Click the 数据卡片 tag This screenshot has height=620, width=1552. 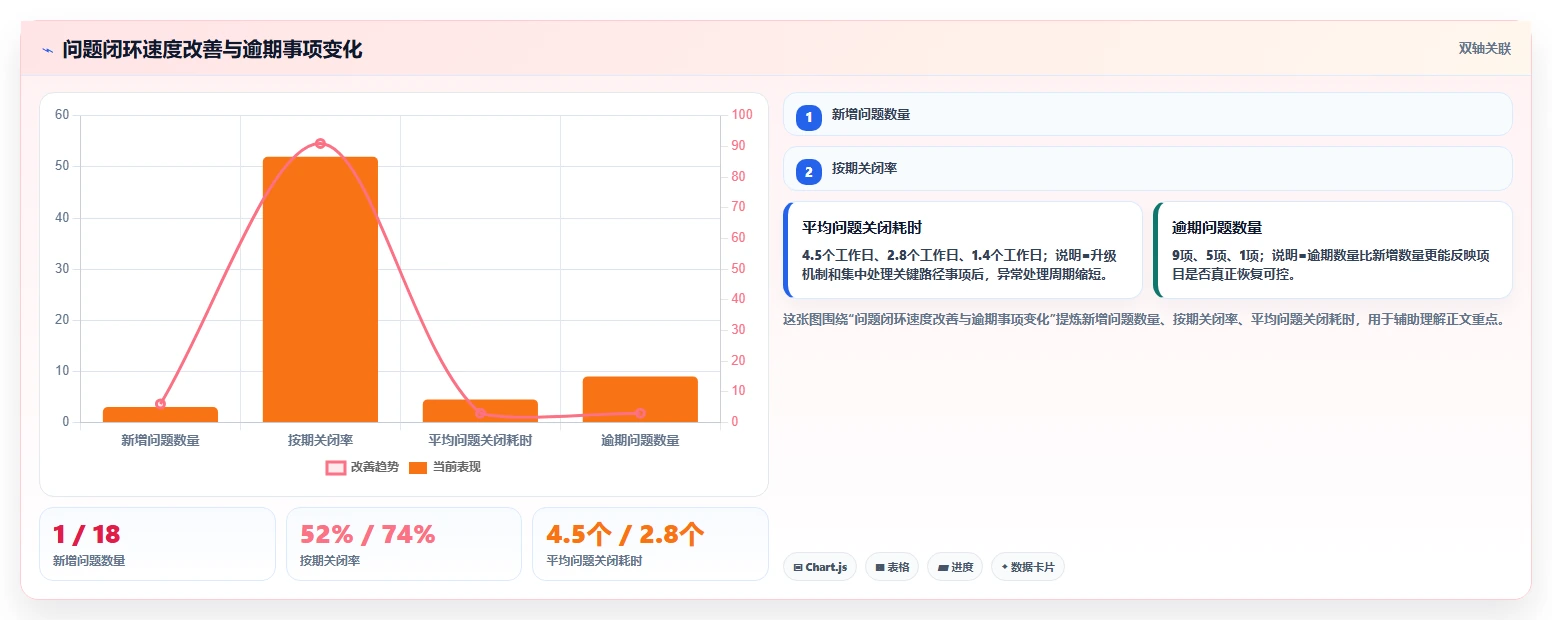(x=1028, y=567)
